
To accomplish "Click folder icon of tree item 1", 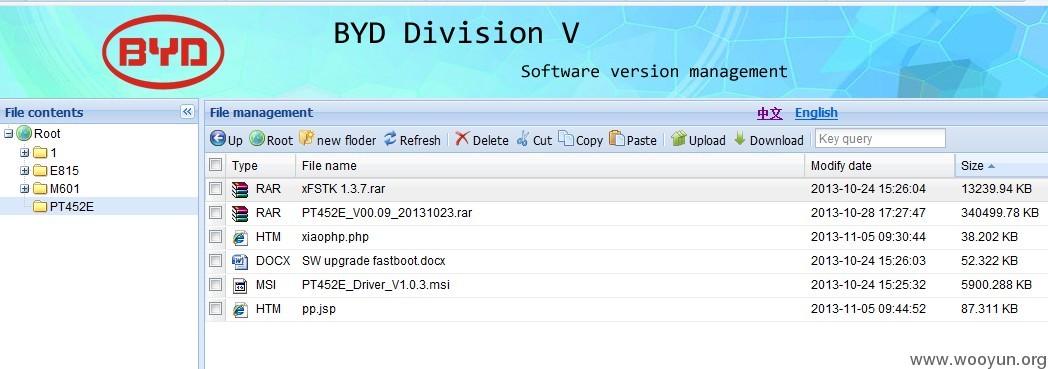I will click(x=40, y=152).
